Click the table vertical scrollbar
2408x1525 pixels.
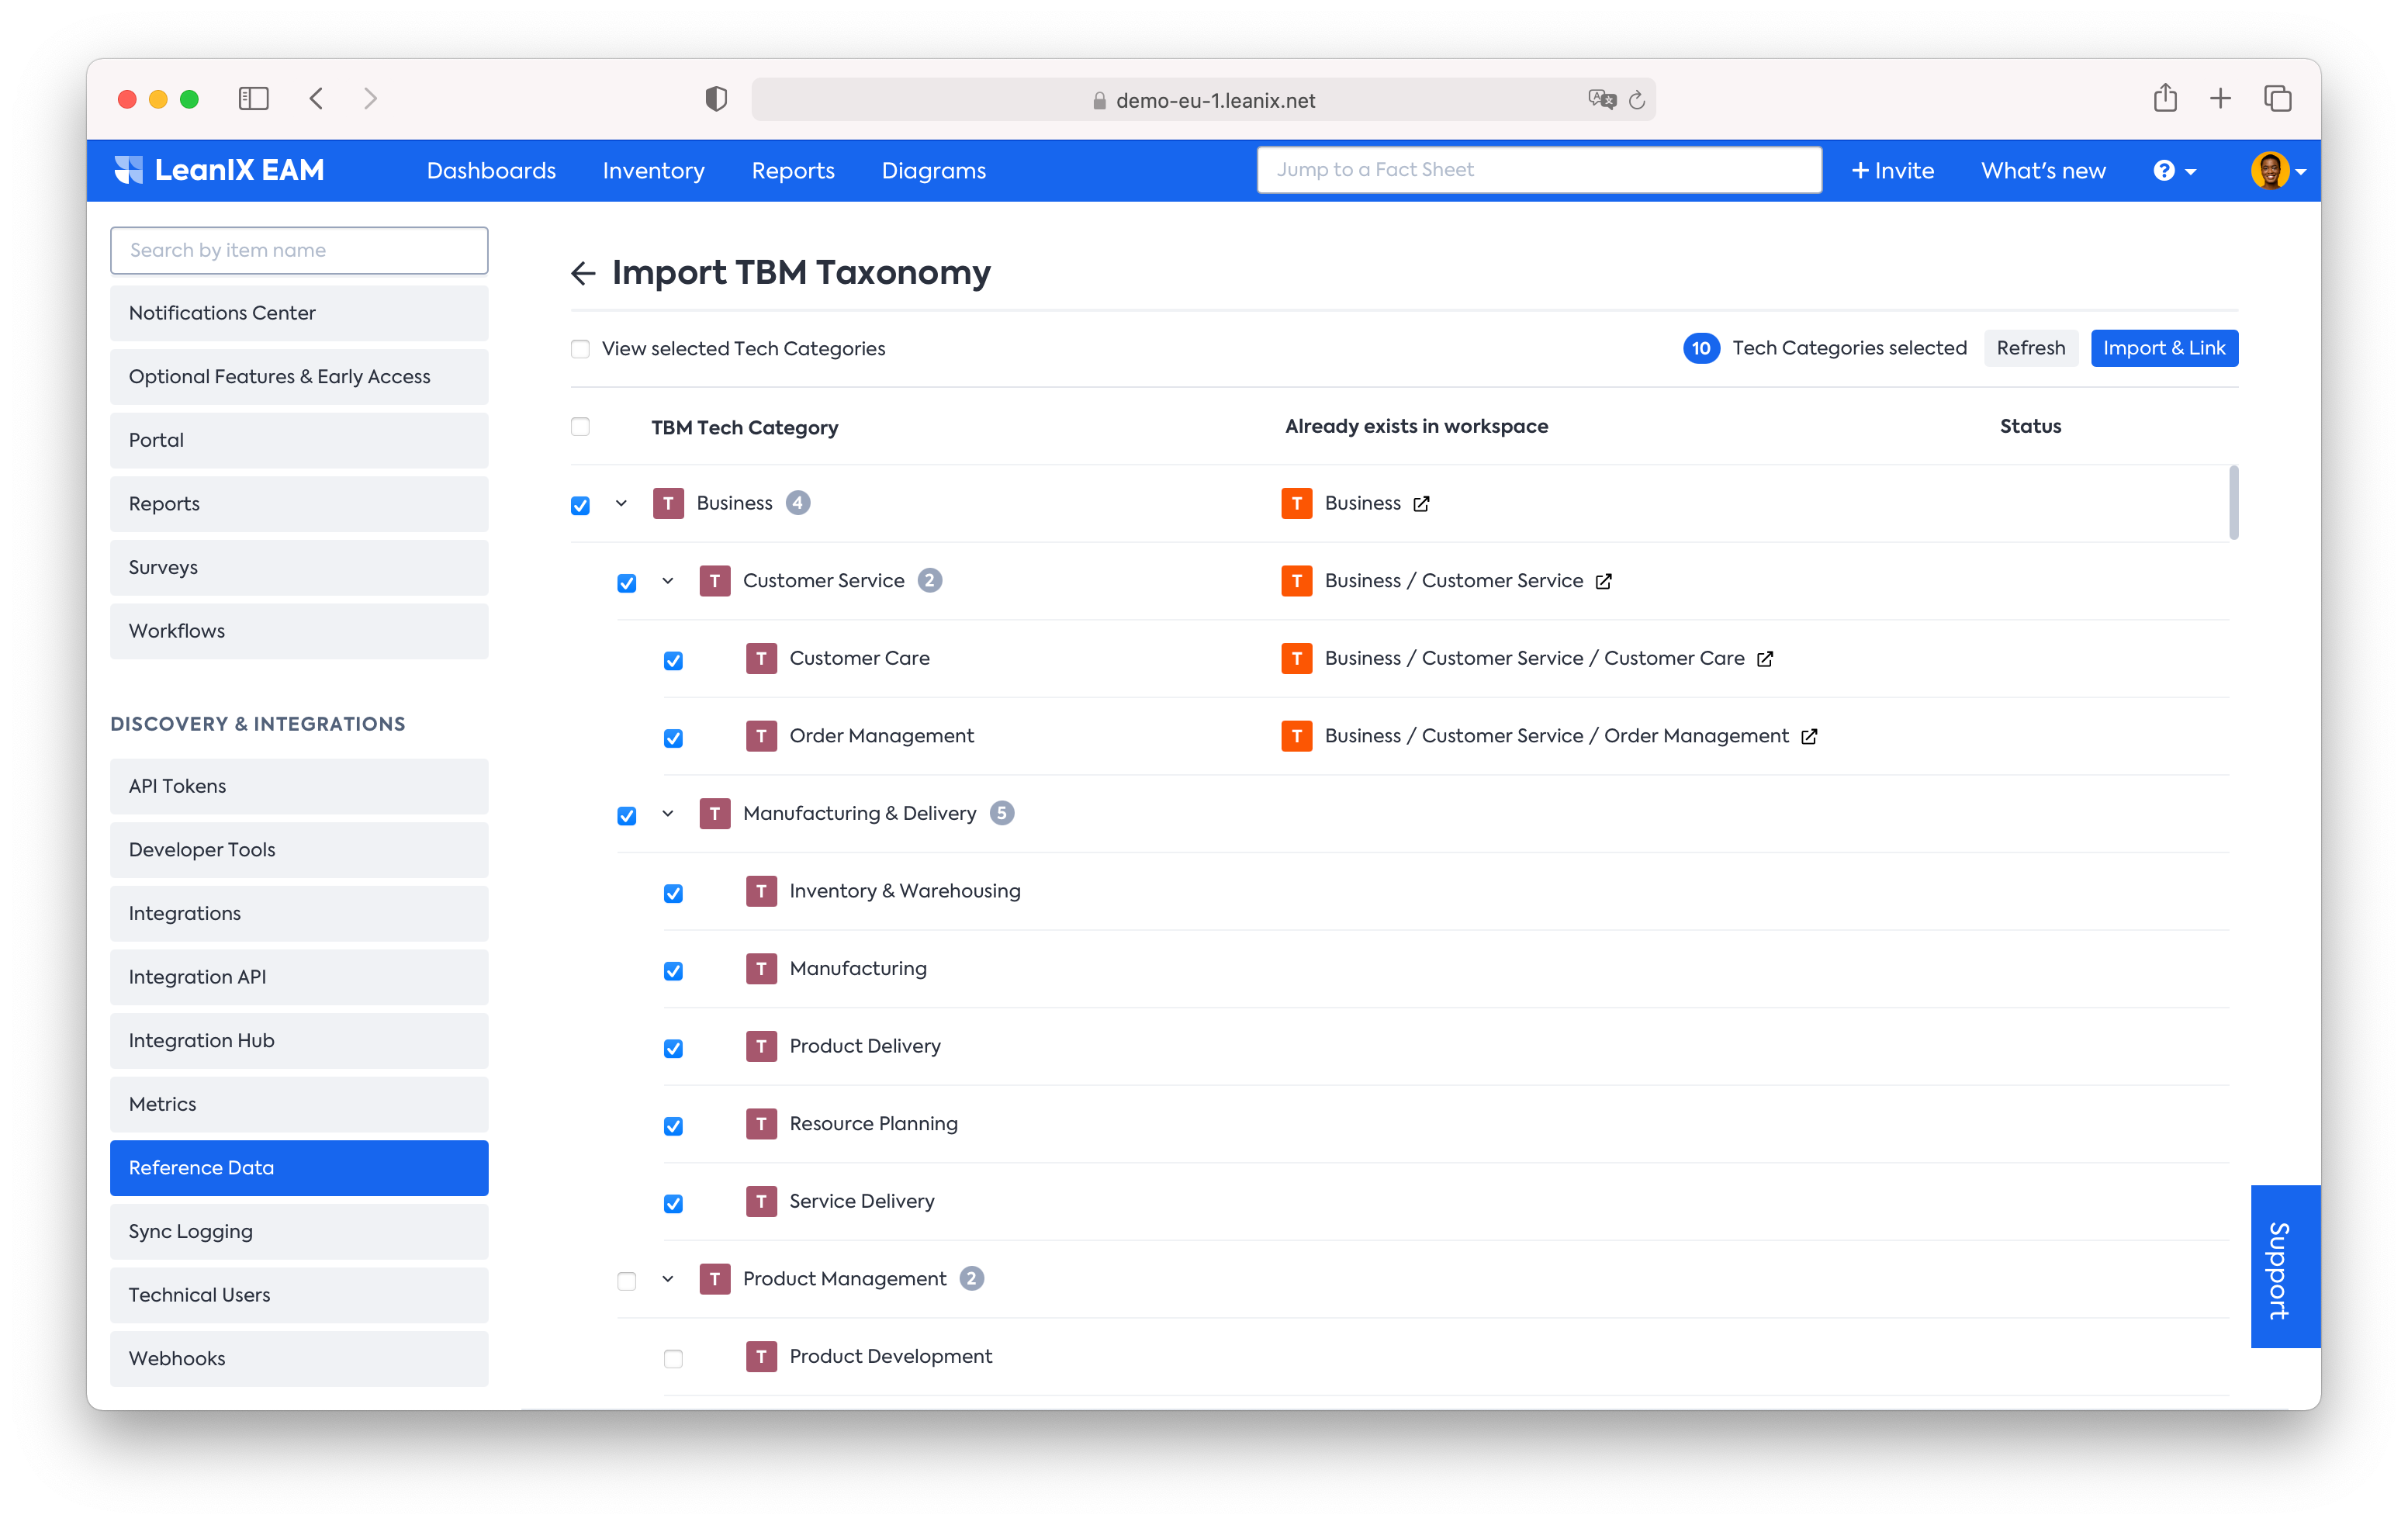2233,503
